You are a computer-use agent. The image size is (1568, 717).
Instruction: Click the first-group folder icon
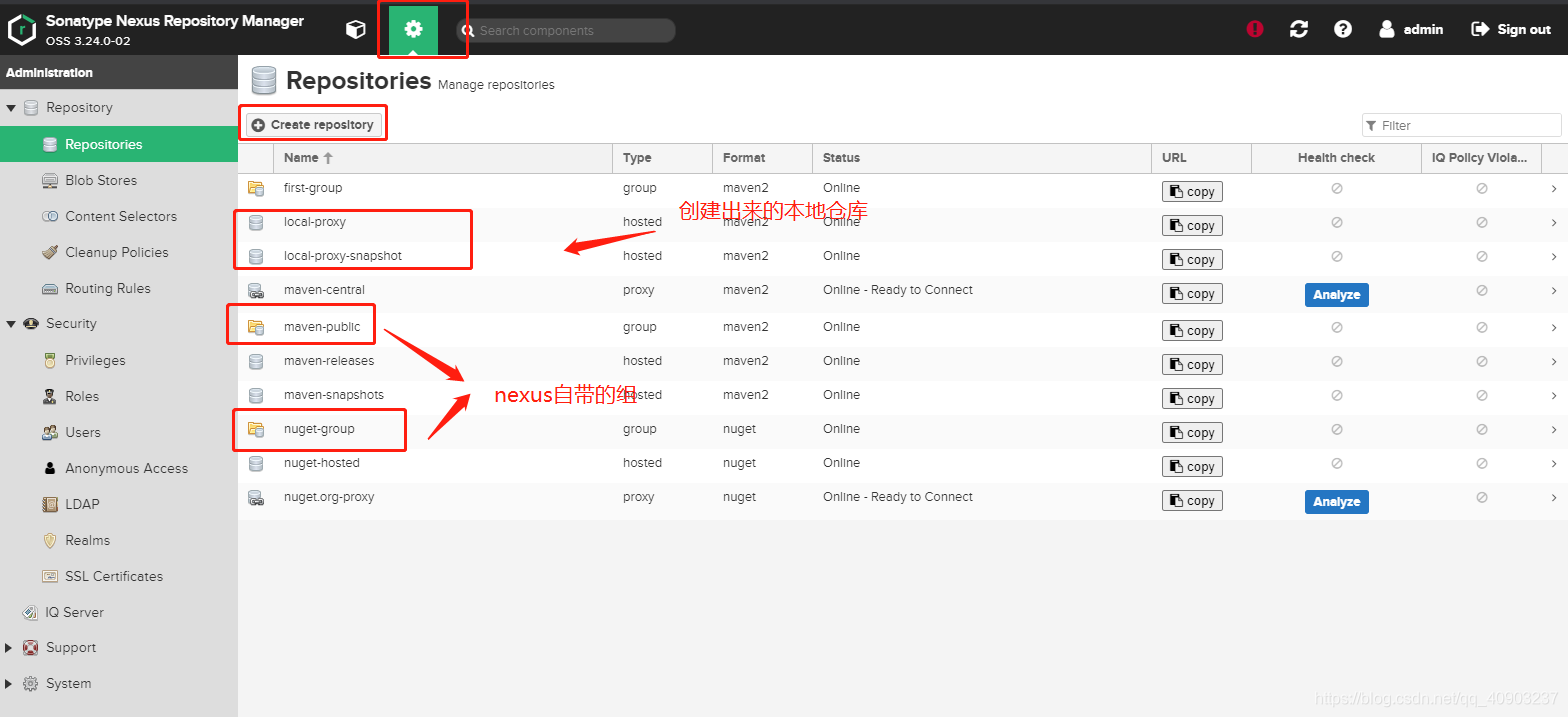click(x=256, y=188)
